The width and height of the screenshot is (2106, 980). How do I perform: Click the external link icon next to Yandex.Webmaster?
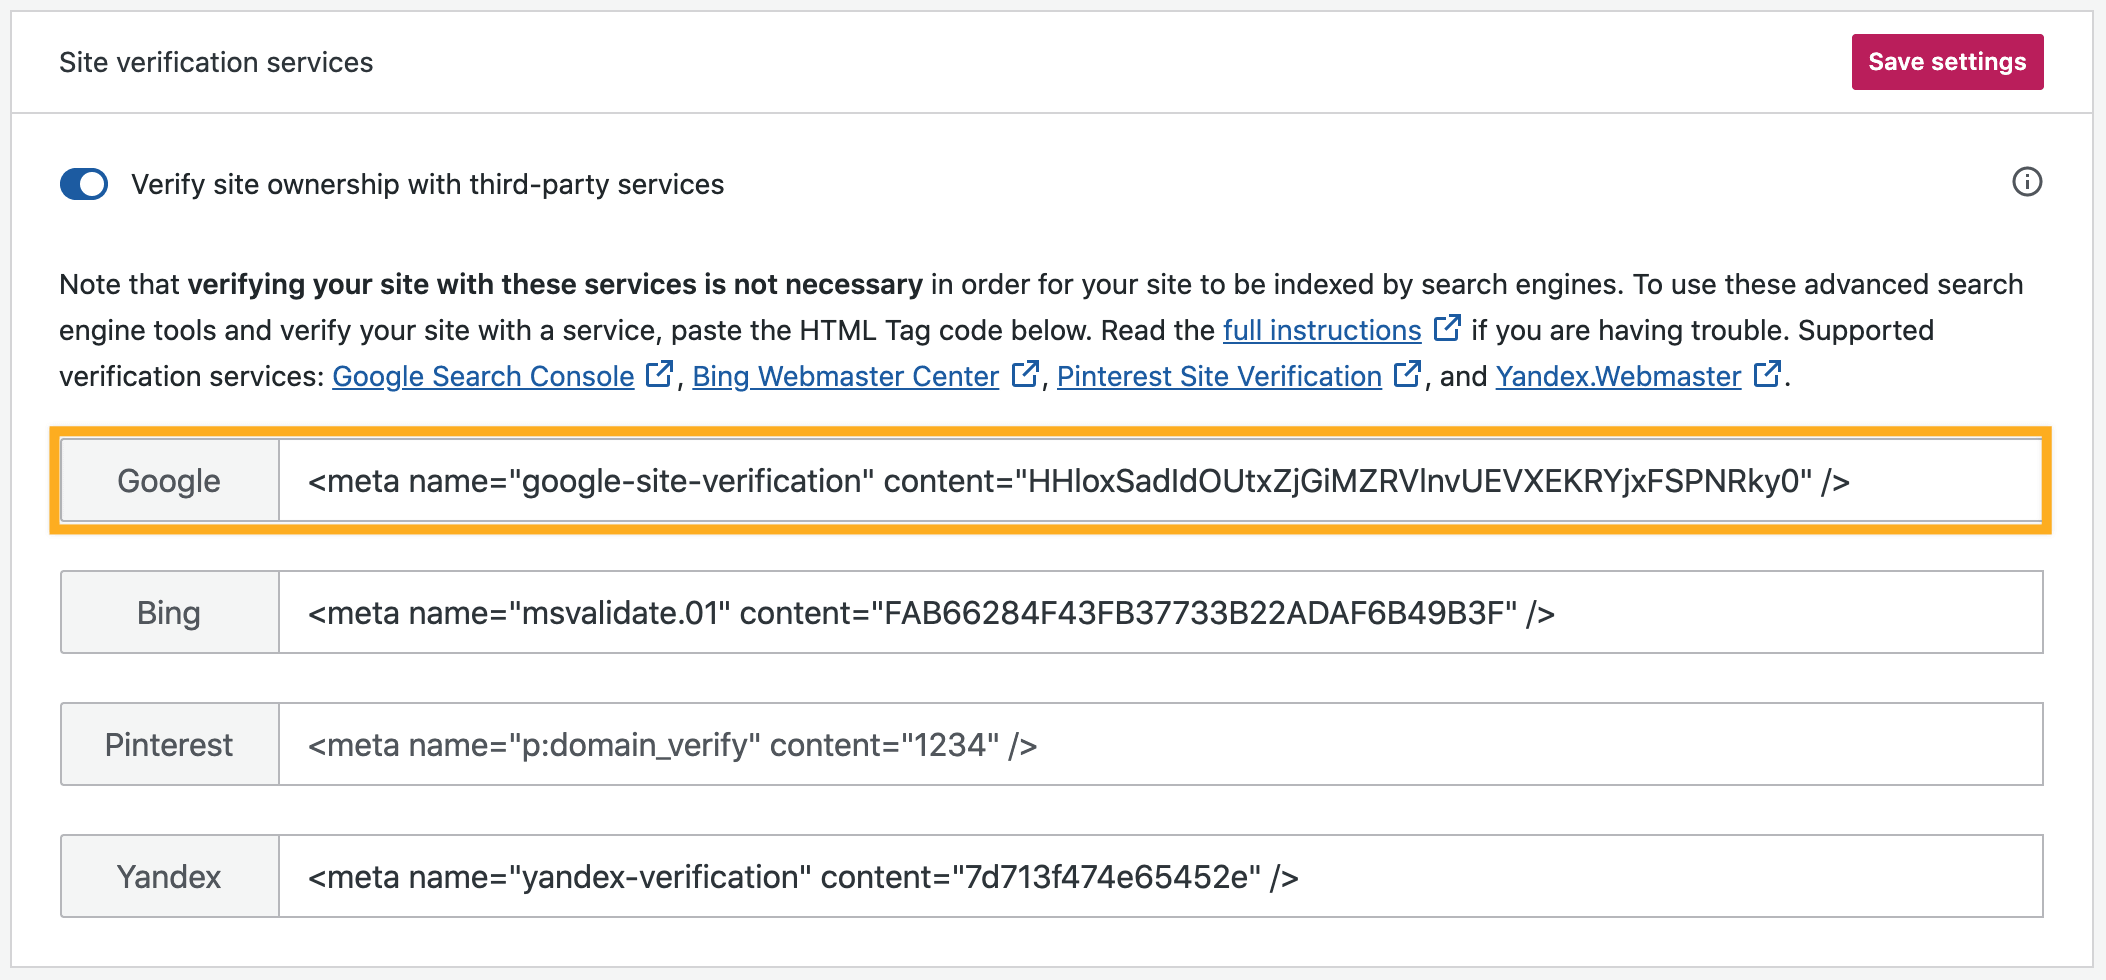coord(1766,373)
